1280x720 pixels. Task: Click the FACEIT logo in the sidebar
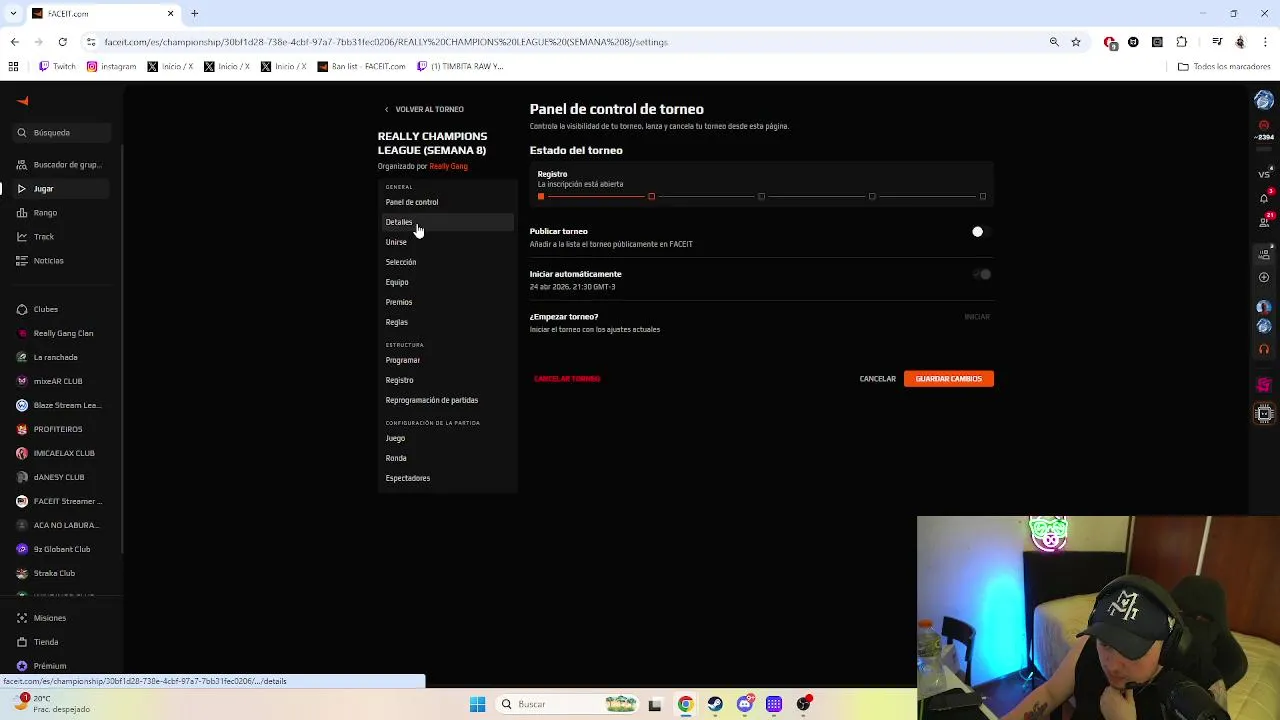[x=23, y=101]
